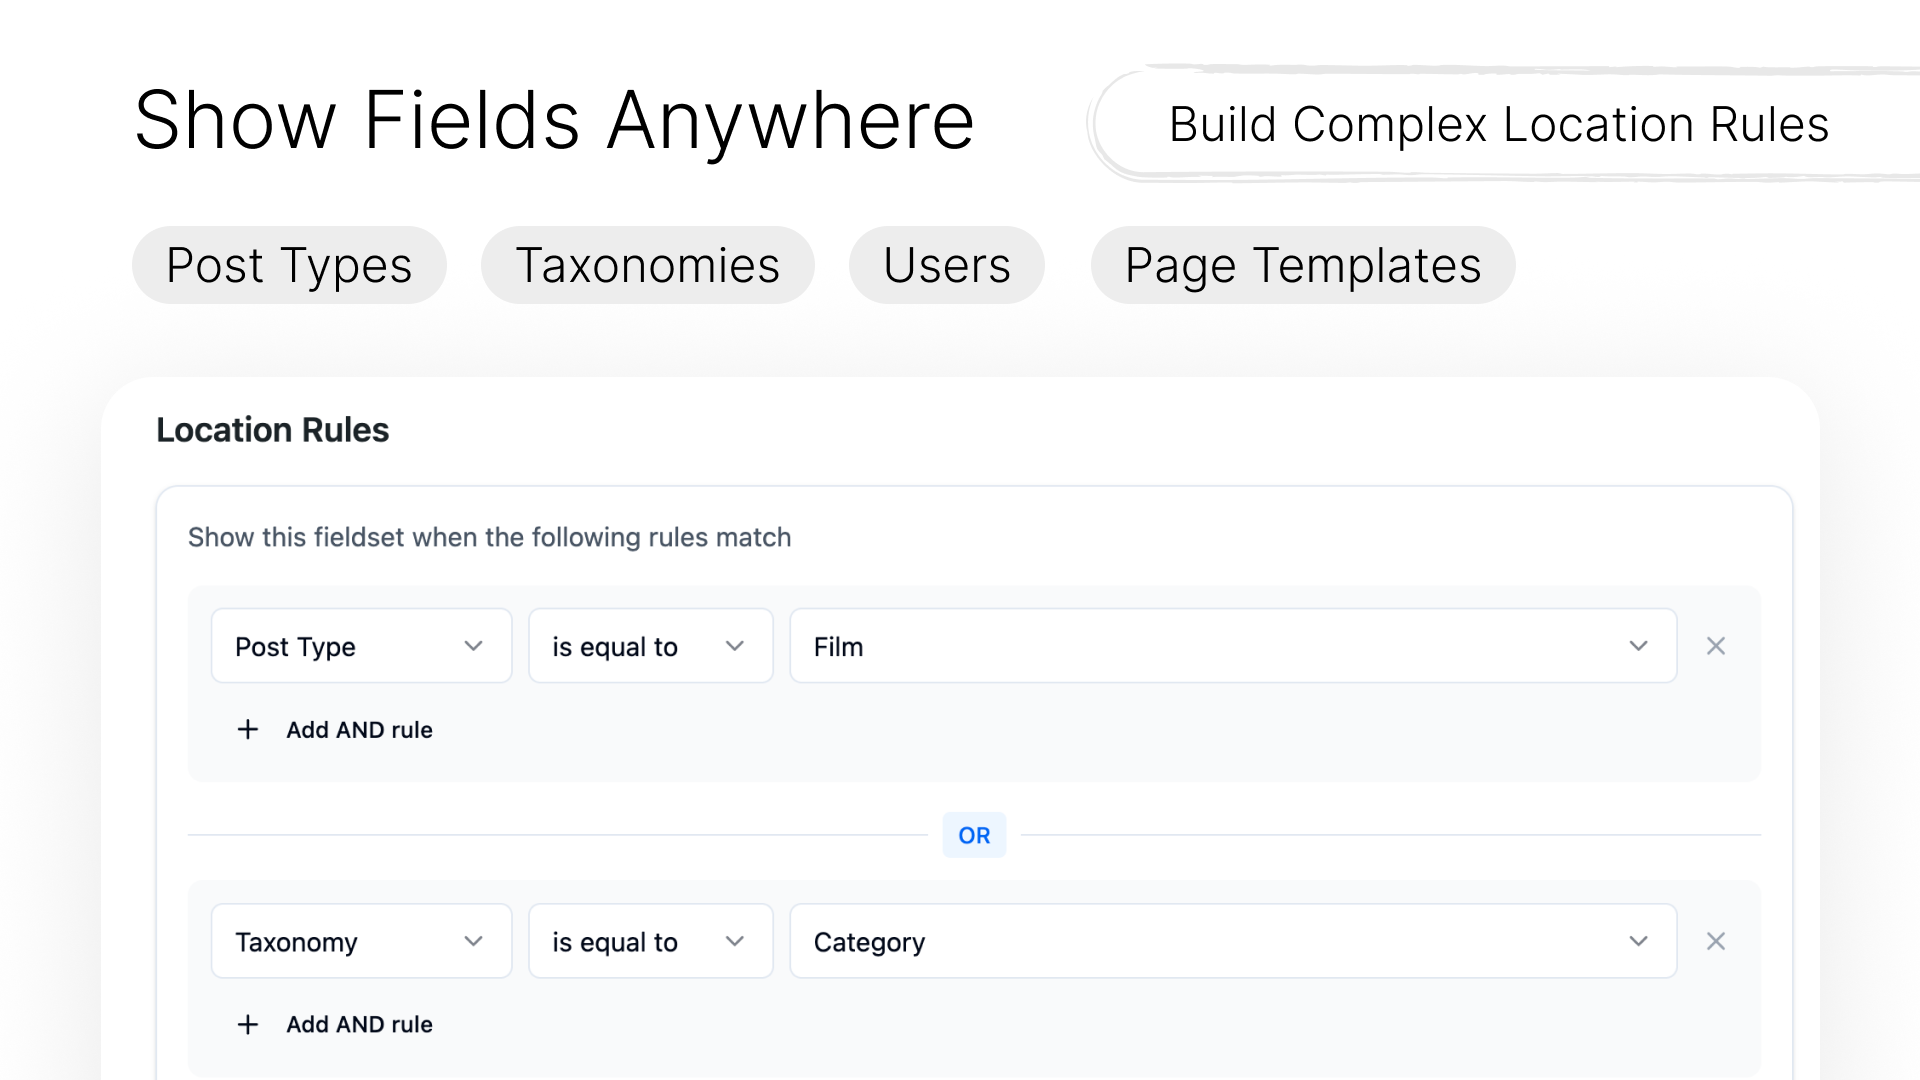Click the OR connector between rule groups
The width and height of the screenshot is (1920, 1080).
(974, 835)
